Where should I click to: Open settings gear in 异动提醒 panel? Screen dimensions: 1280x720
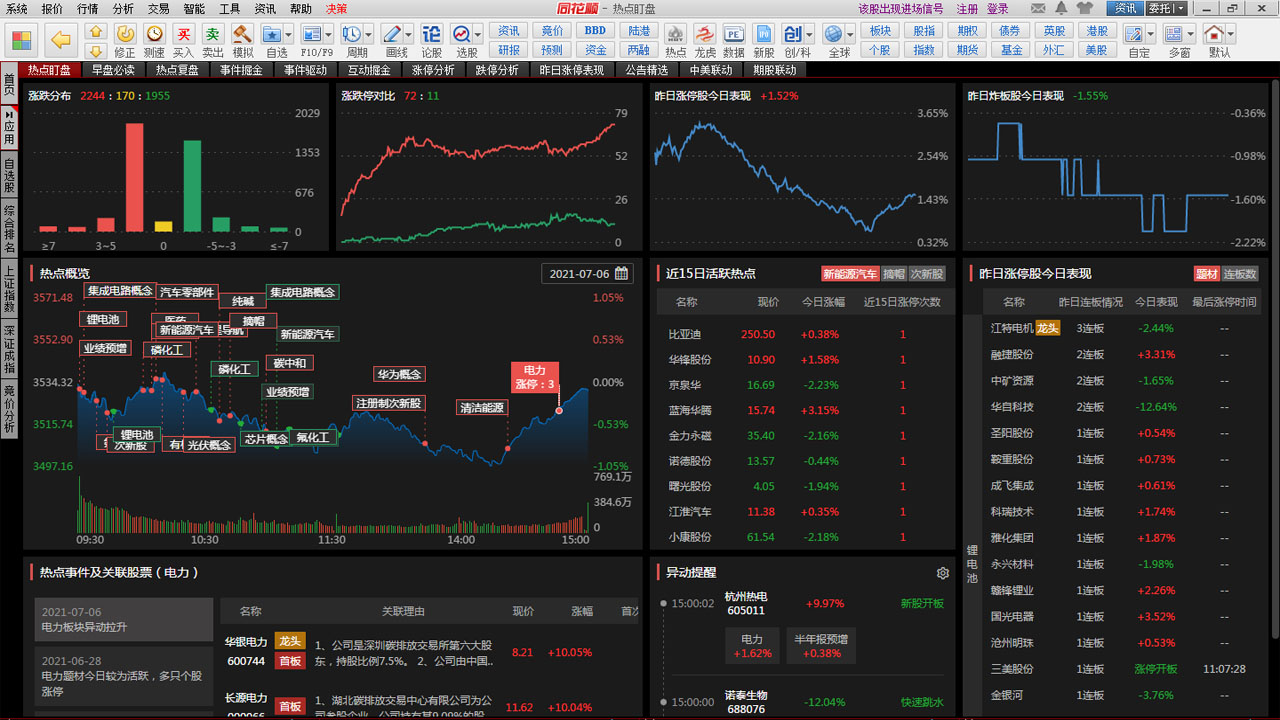[942, 573]
